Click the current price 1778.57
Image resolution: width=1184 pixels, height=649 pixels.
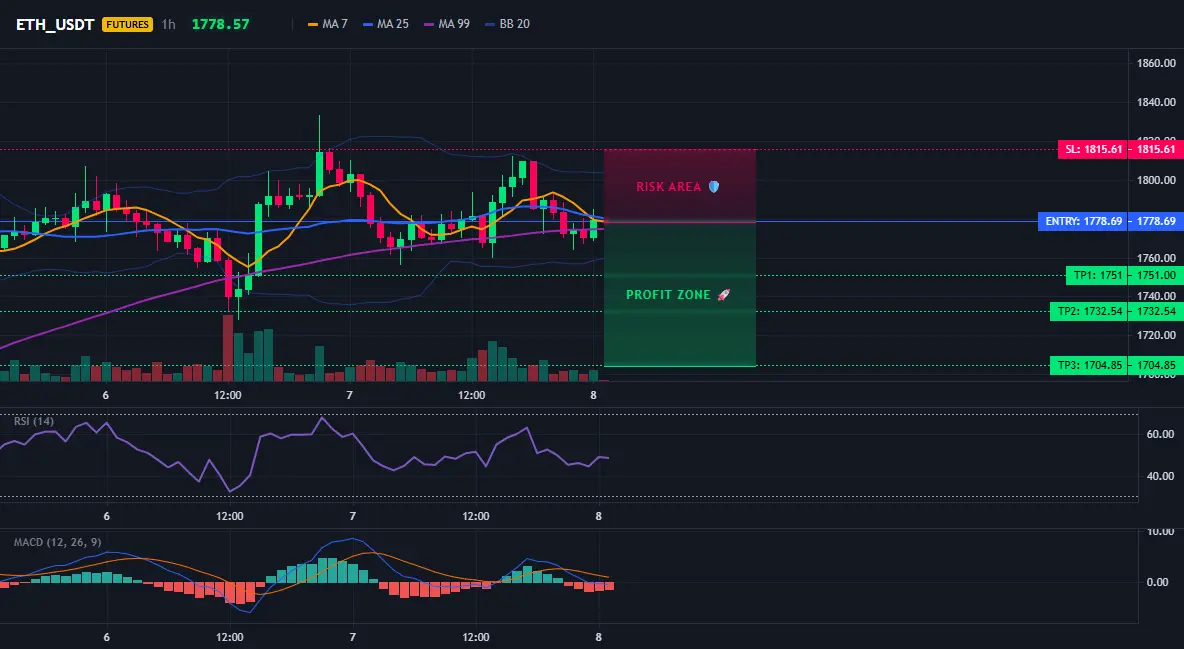(220, 24)
